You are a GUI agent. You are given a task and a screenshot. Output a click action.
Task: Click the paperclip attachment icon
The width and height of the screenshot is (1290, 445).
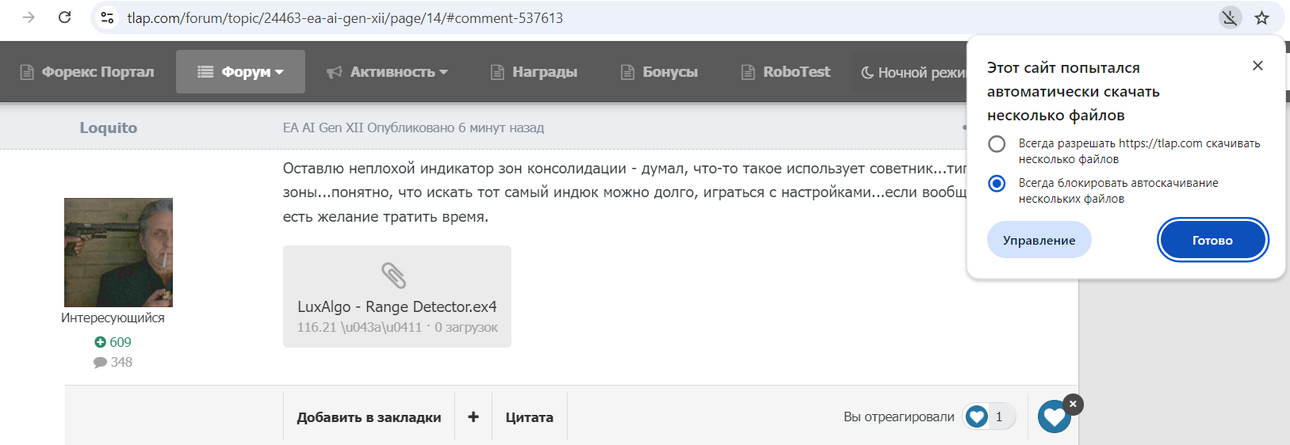coord(396,274)
